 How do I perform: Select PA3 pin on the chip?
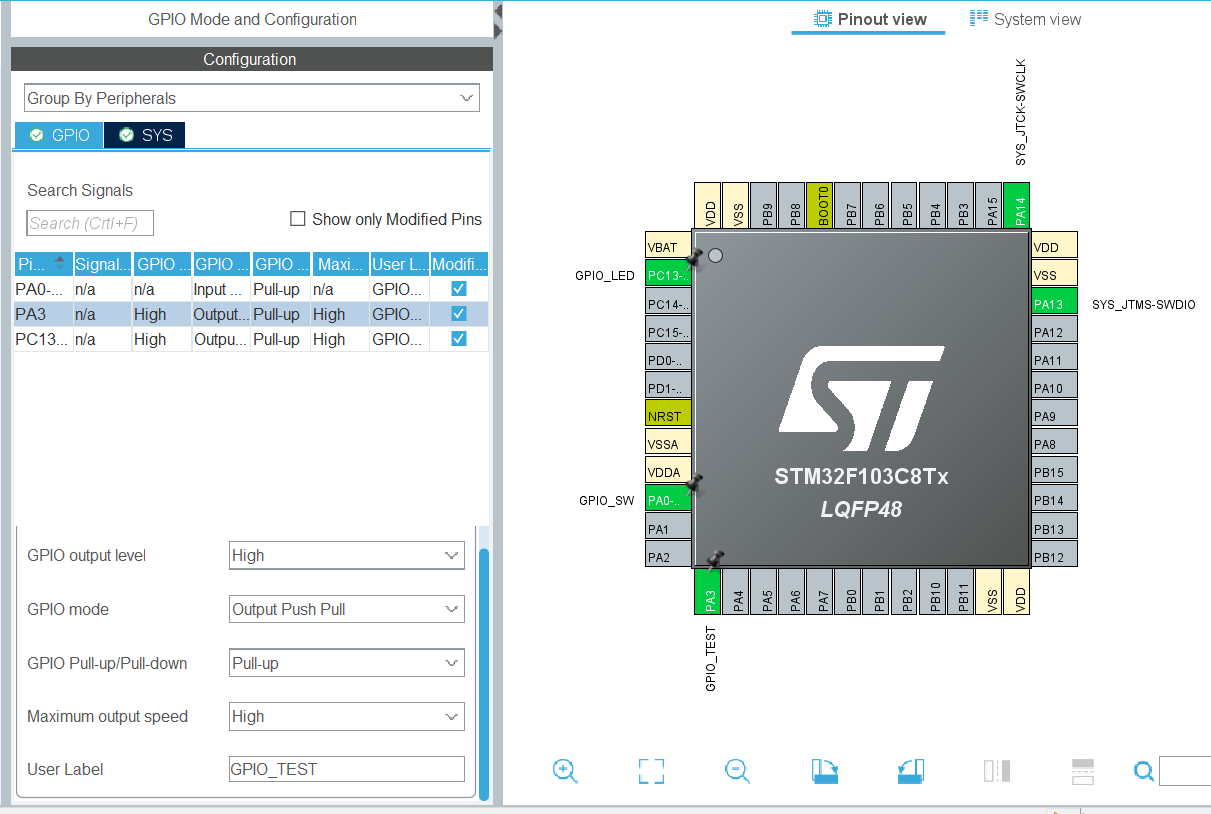point(707,591)
